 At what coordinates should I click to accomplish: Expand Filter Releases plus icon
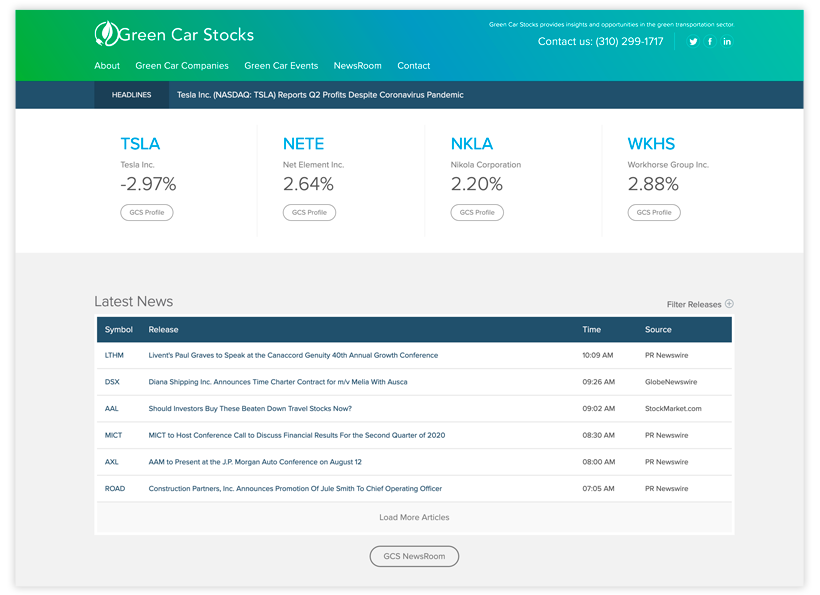(x=730, y=304)
